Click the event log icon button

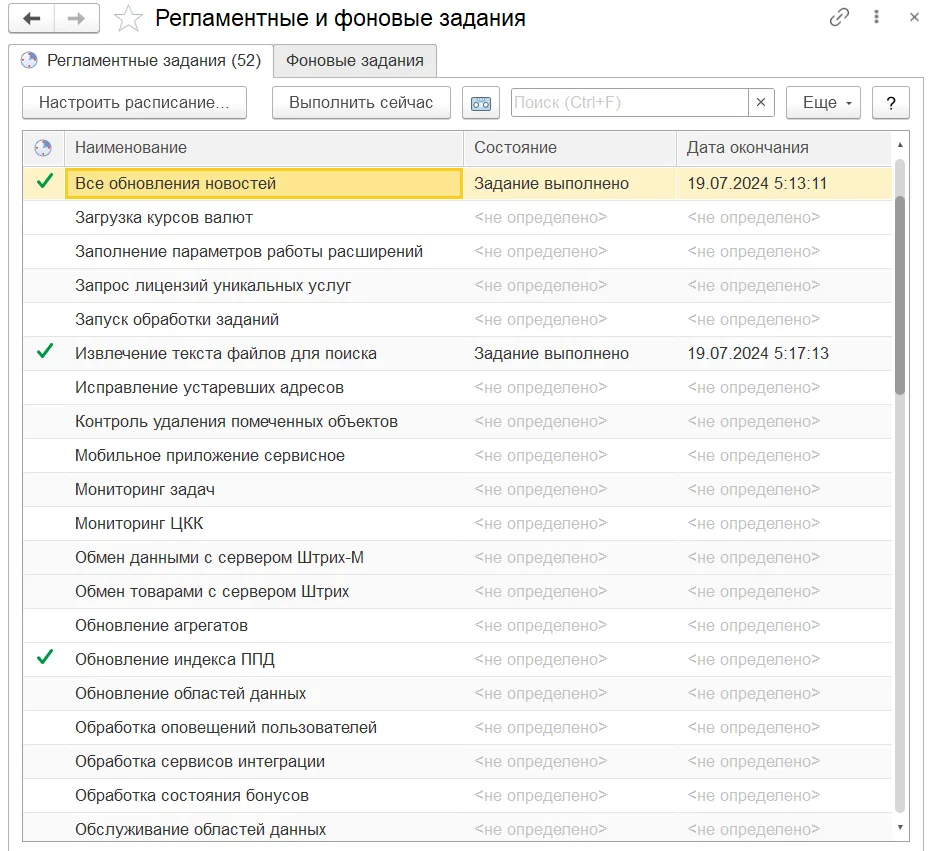(x=481, y=103)
